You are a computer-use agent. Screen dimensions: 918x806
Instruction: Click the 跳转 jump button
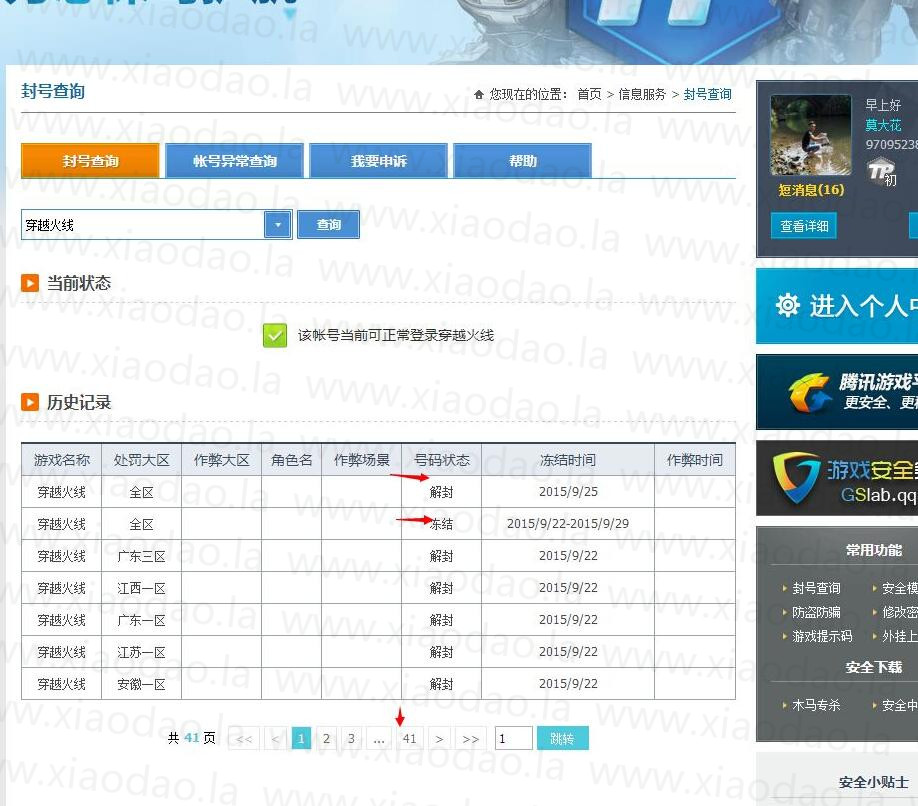tap(562, 739)
